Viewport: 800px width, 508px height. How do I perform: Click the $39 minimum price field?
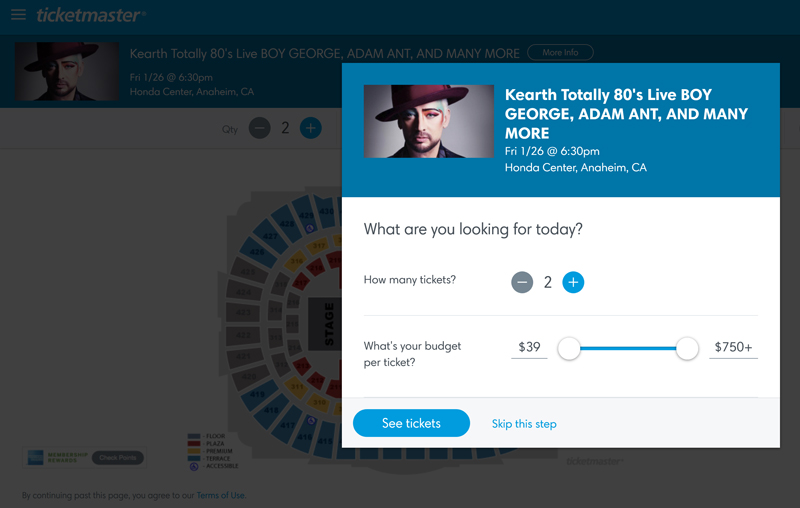pyautogui.click(x=529, y=348)
